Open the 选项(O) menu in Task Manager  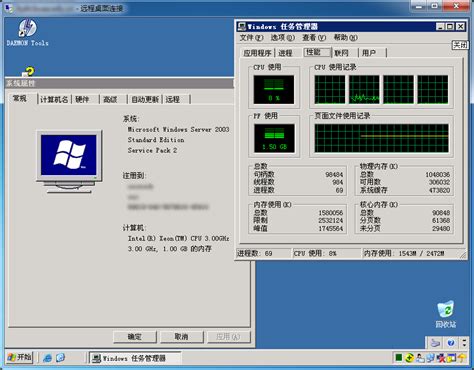(283, 37)
